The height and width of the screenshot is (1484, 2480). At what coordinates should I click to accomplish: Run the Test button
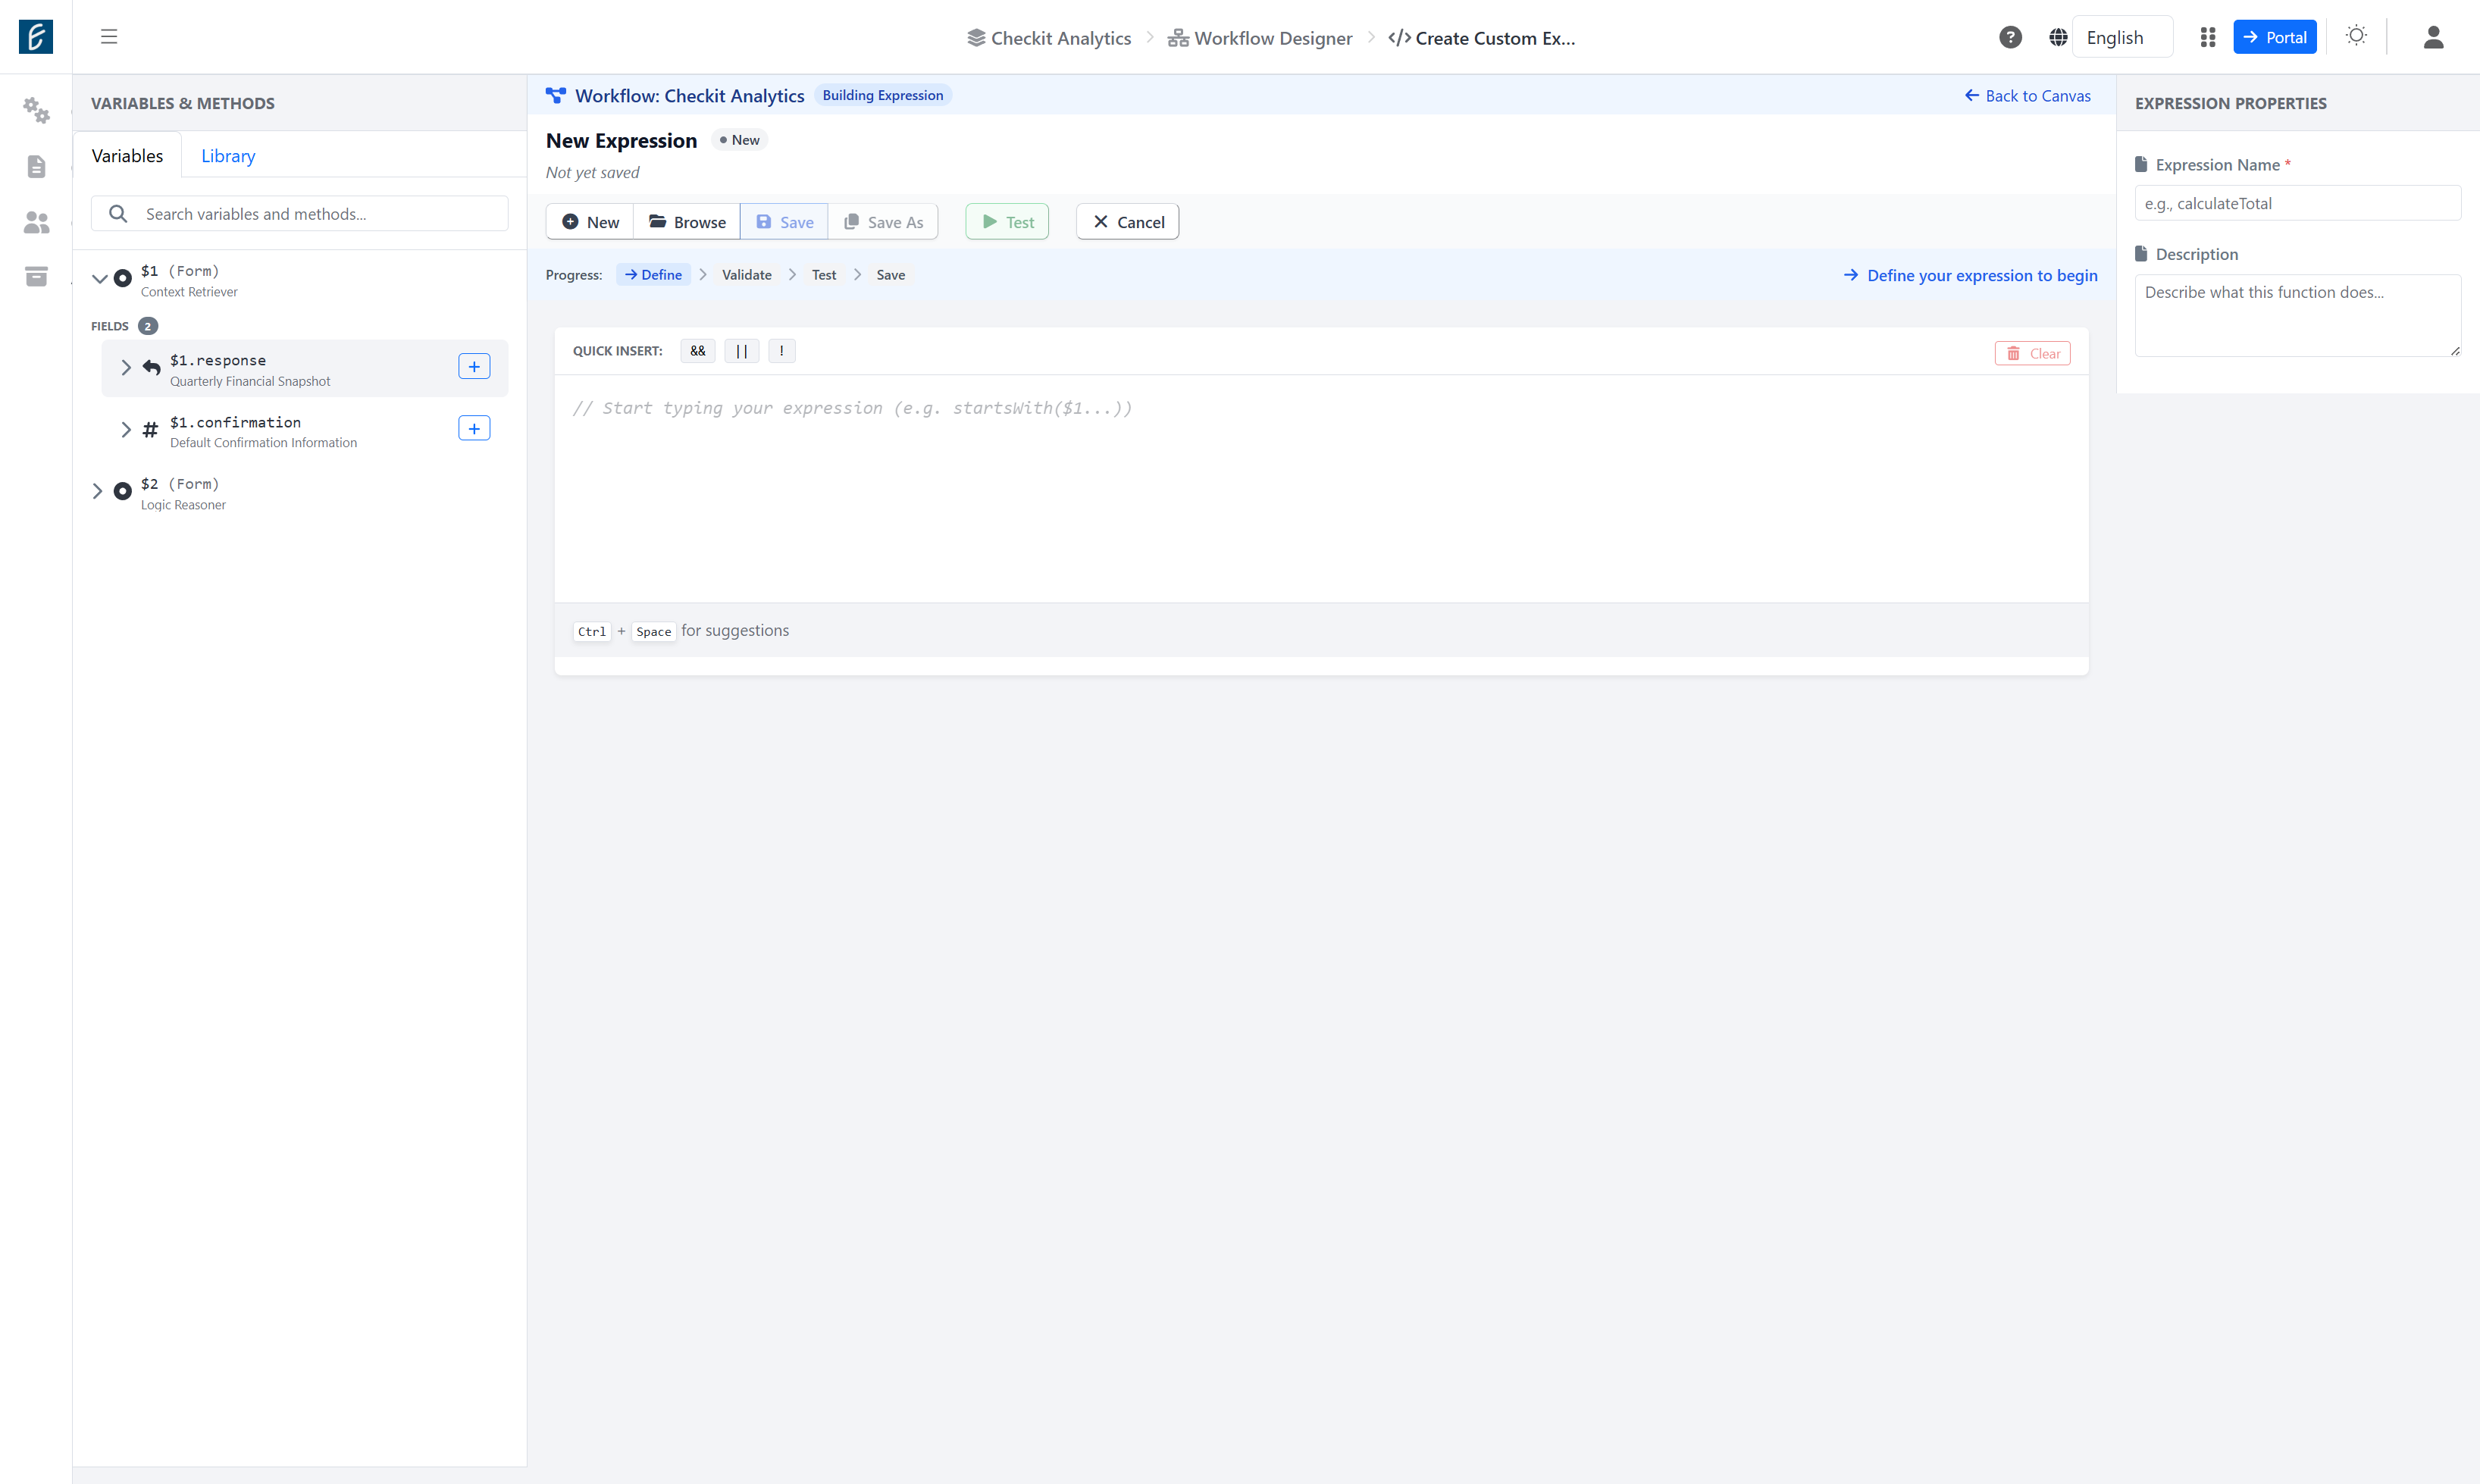click(1007, 222)
